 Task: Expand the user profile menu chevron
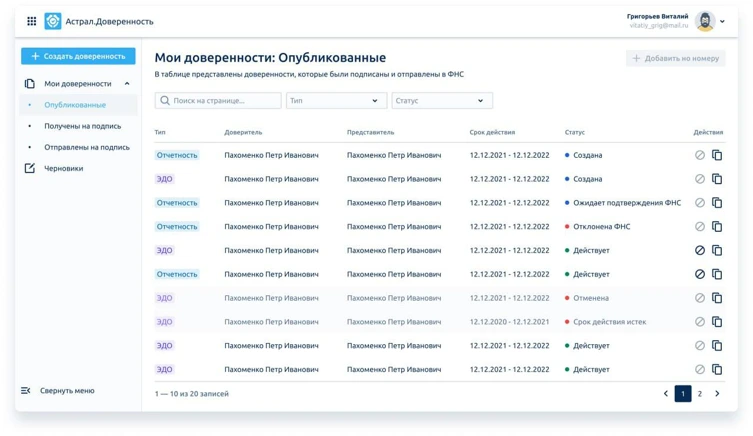[723, 21]
